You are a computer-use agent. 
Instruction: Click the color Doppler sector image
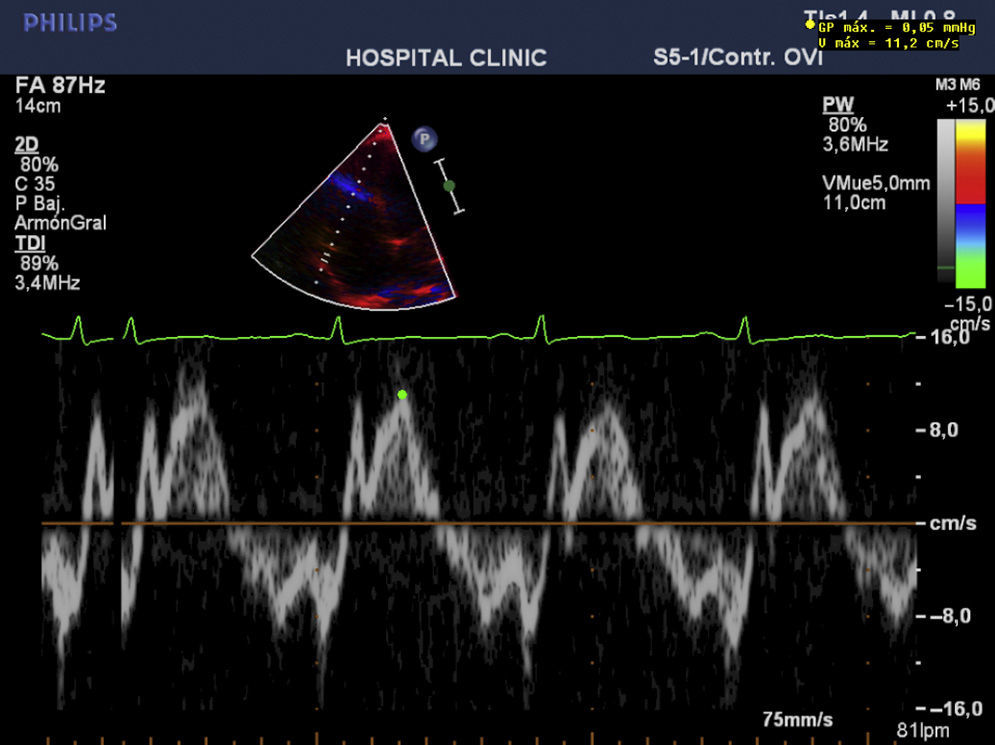(370, 230)
